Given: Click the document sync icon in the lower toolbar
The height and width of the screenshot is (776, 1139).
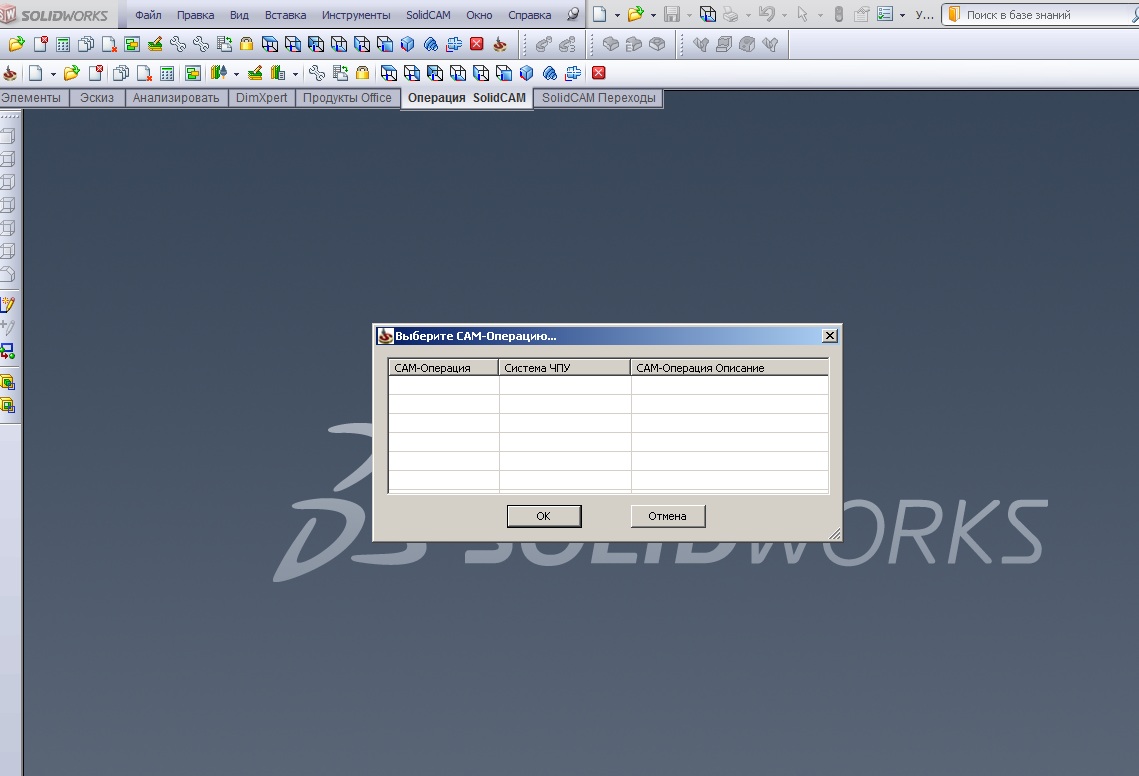Looking at the screenshot, I should (340, 73).
